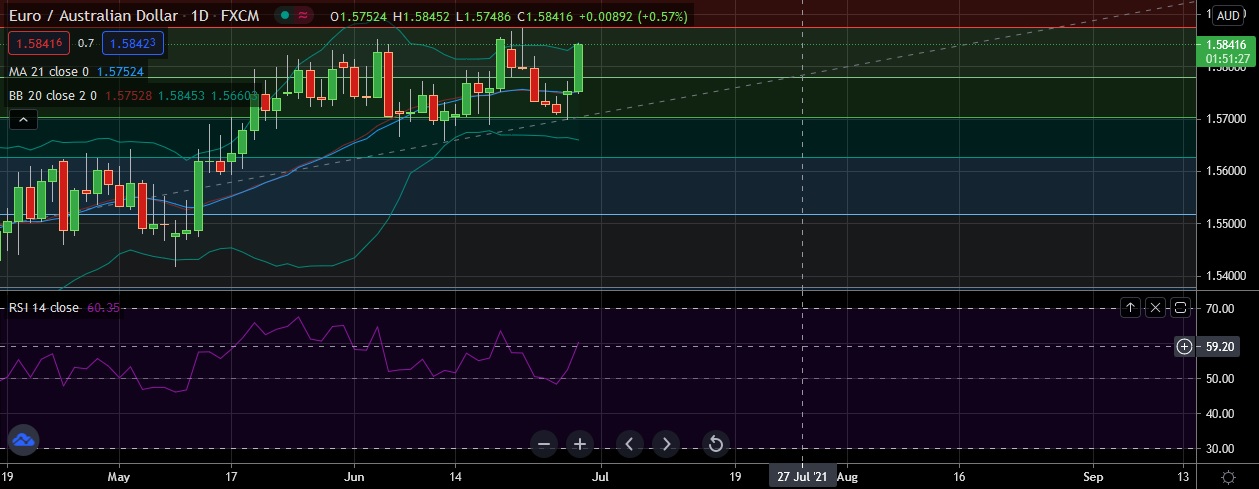
Task: Move the RSI pane up with the arrow
Action: pyautogui.click(x=1130, y=307)
